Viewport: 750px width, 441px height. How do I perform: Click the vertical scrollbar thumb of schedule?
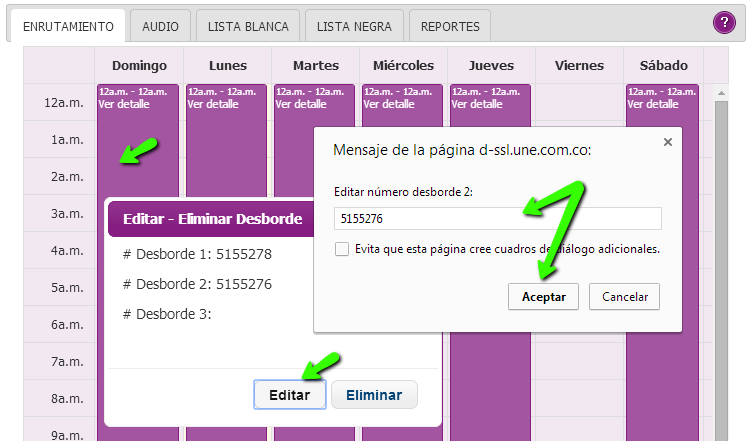[x=721, y=270]
